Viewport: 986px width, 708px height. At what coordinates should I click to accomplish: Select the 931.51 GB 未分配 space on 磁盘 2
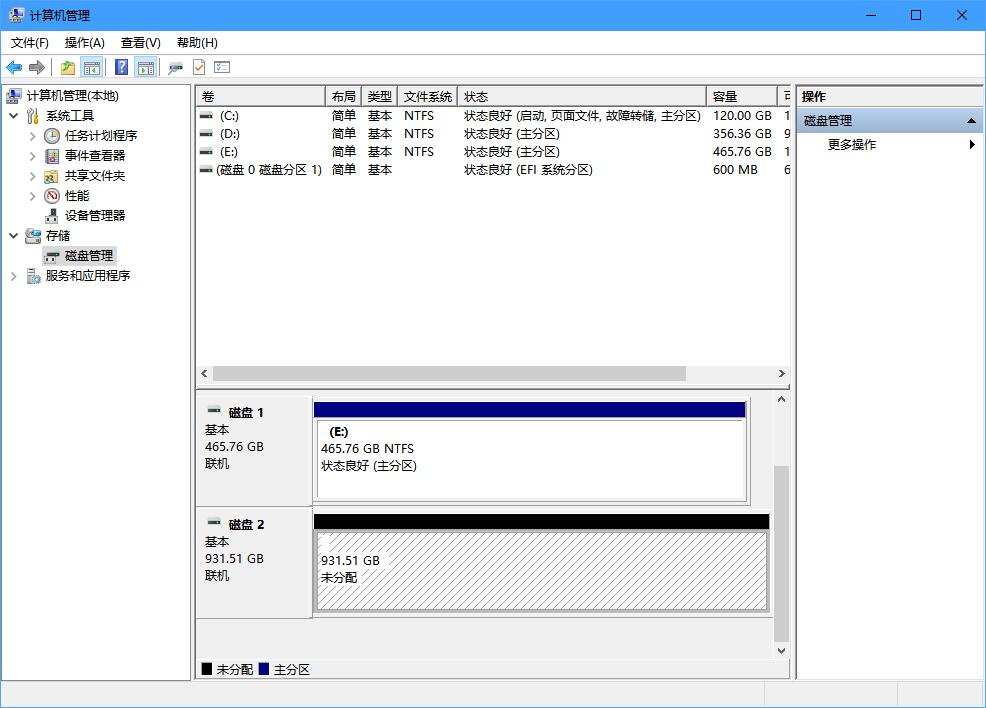pyautogui.click(x=540, y=570)
